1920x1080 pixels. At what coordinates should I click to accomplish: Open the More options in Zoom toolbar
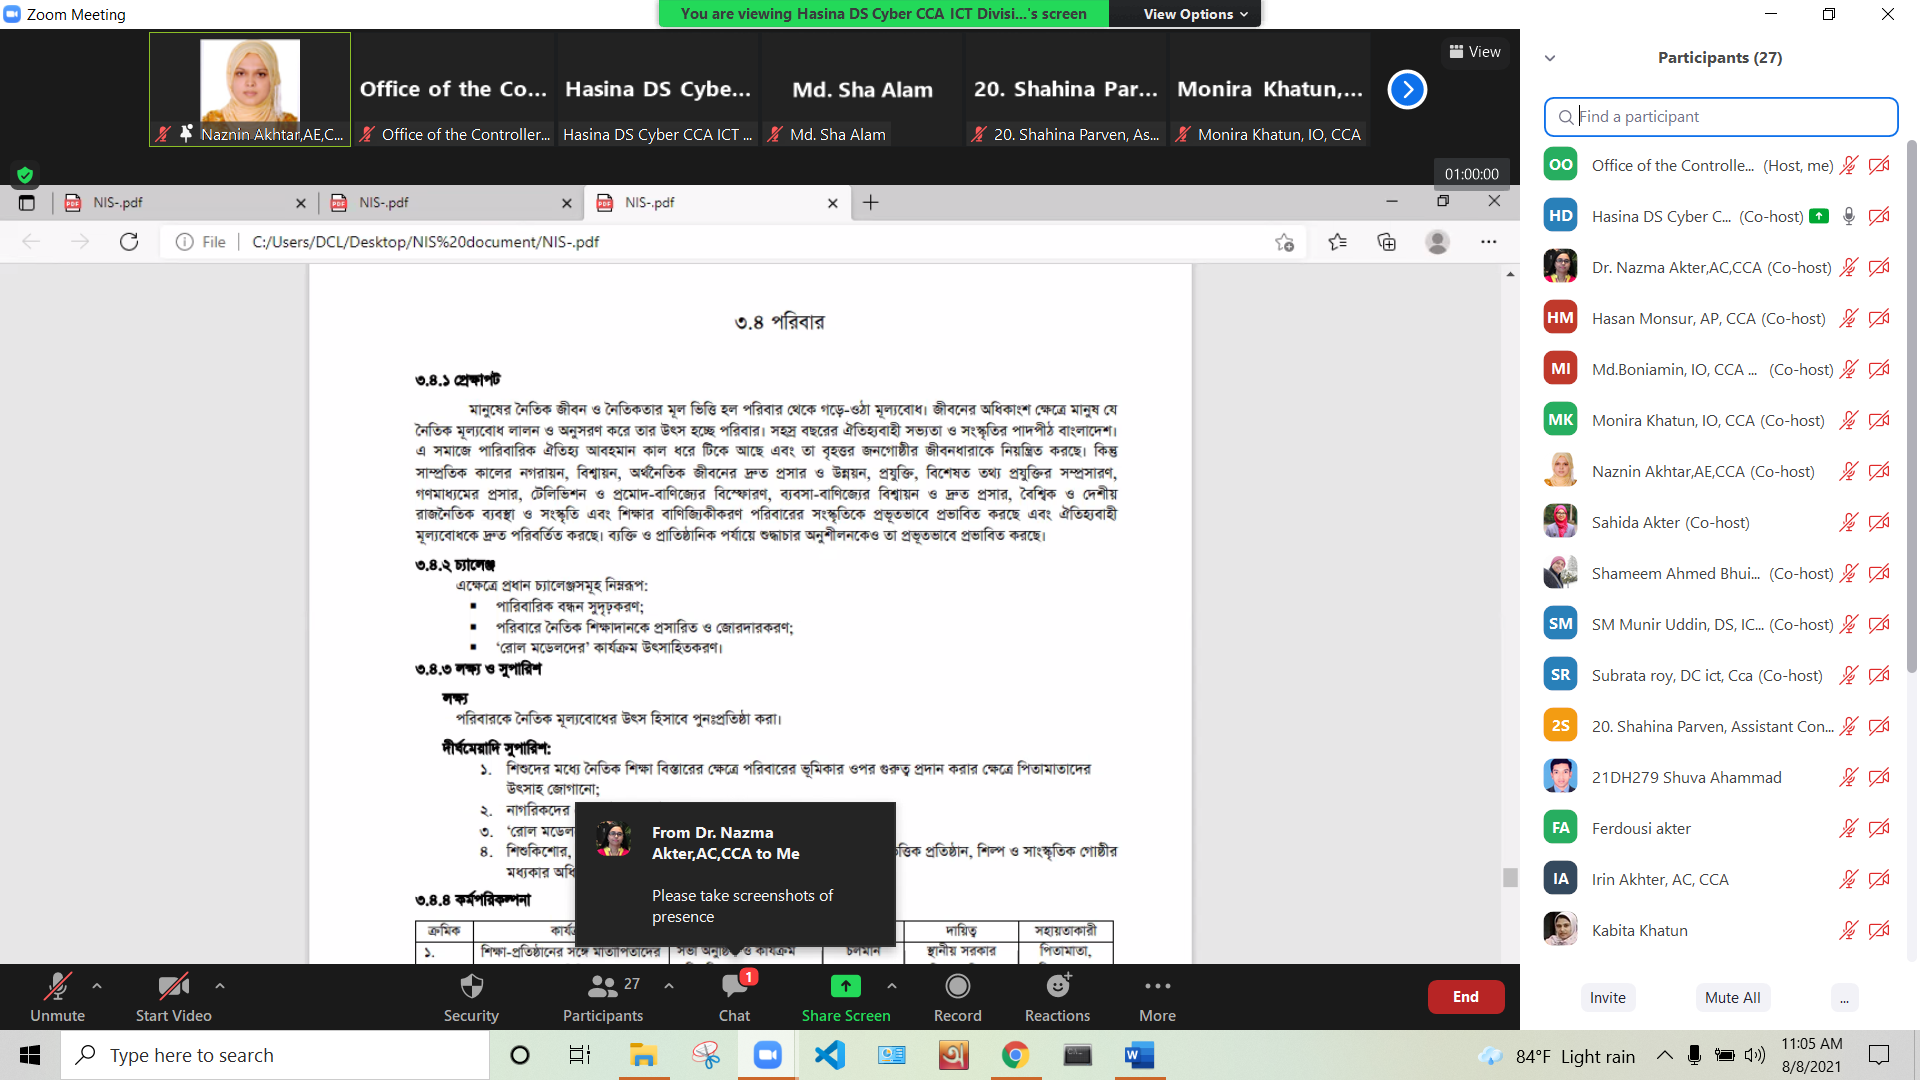(1157, 997)
